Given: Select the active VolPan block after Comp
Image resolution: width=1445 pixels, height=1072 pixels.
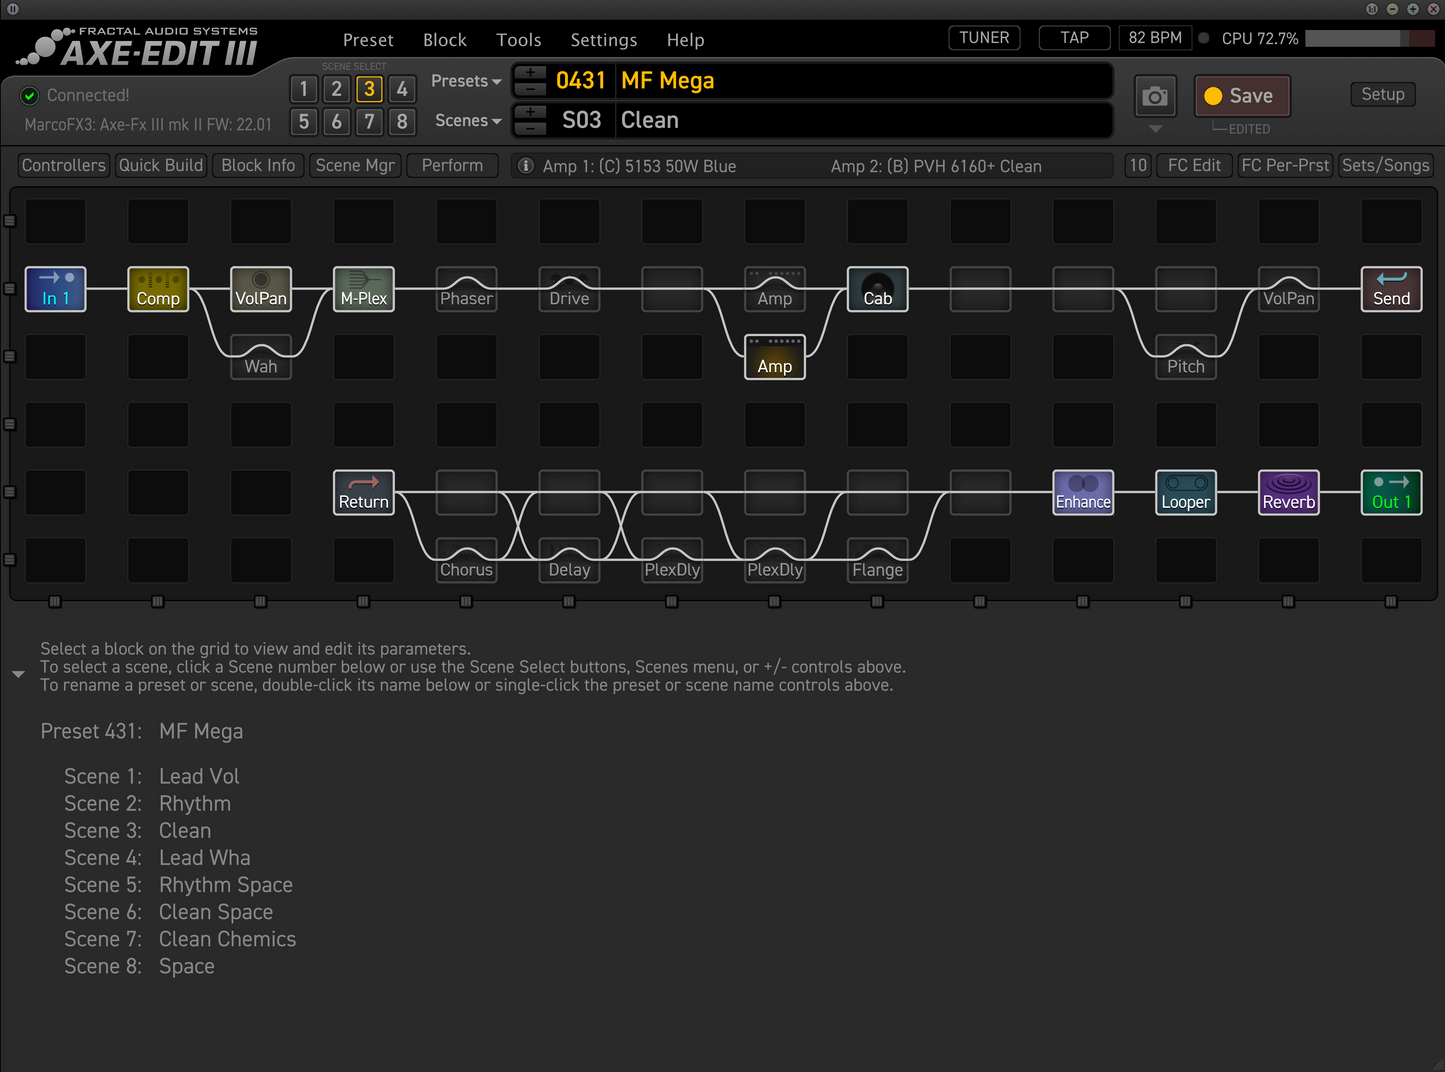Looking at the screenshot, I should click(261, 289).
